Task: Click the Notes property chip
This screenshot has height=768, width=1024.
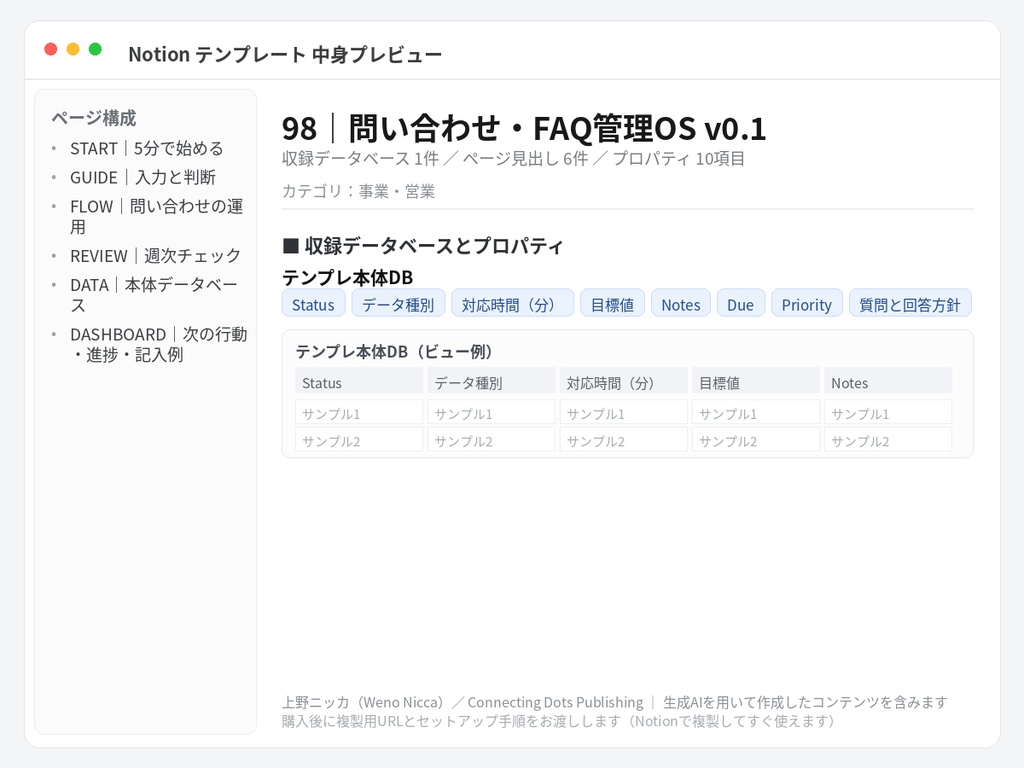Action: 681,304
